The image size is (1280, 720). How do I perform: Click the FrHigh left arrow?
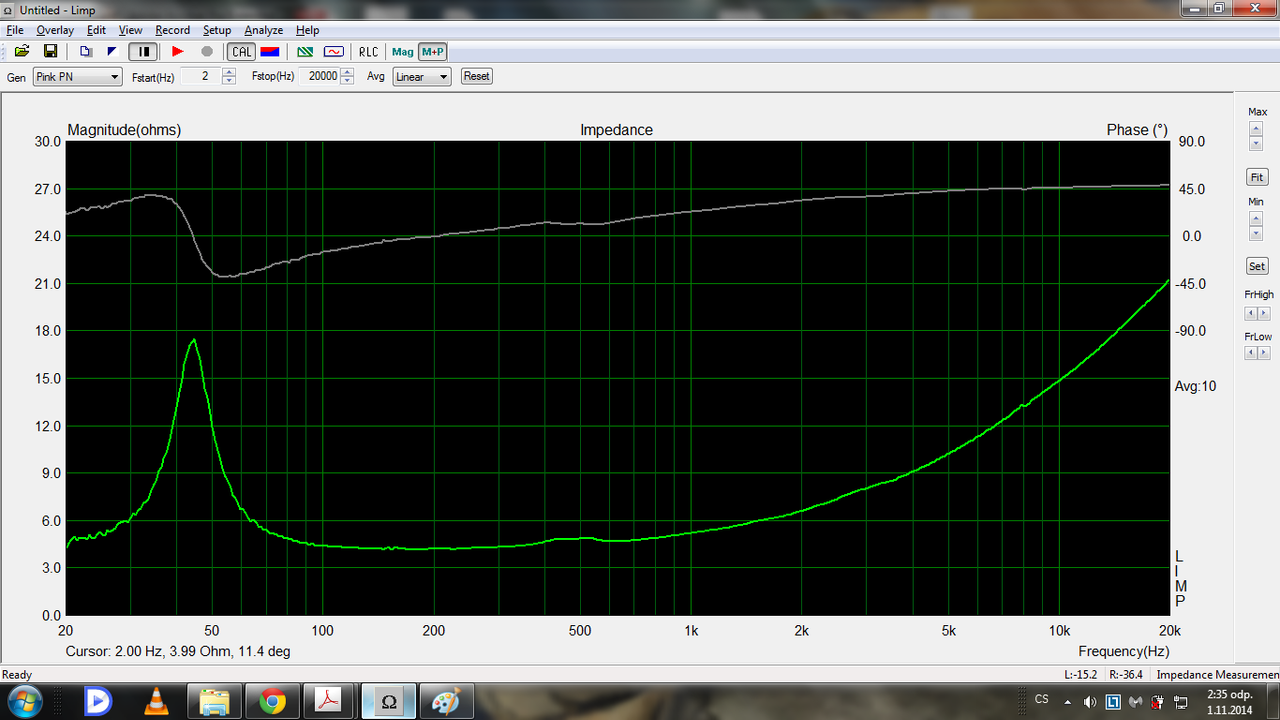coord(1251,313)
